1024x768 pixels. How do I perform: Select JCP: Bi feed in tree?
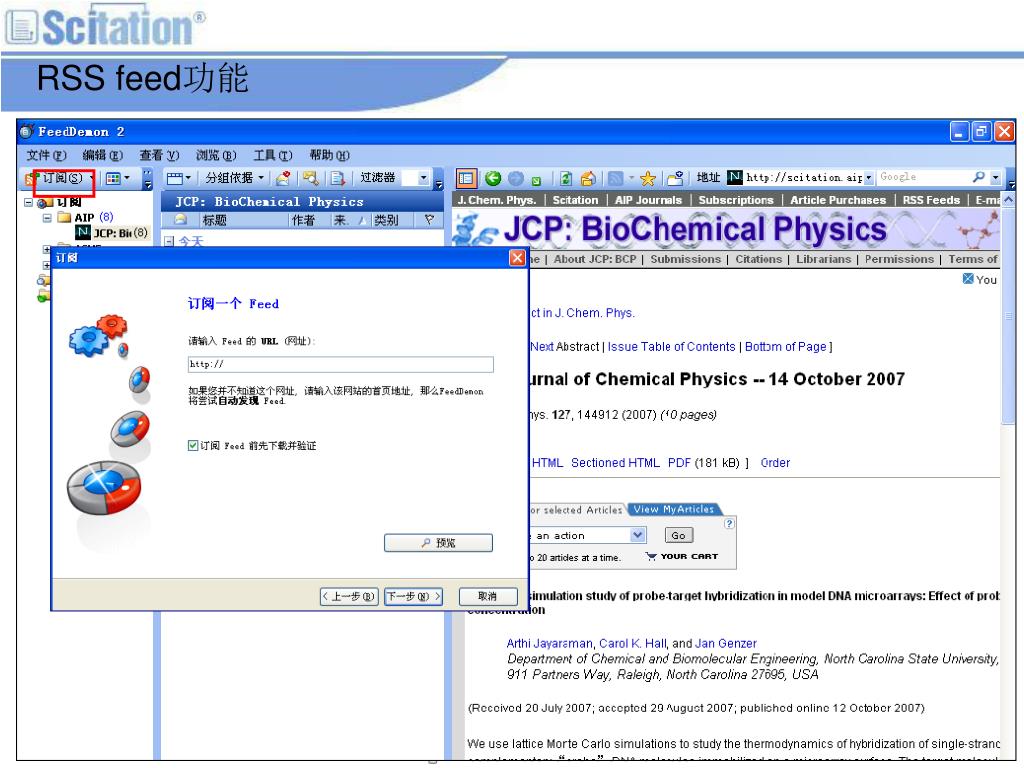point(113,232)
